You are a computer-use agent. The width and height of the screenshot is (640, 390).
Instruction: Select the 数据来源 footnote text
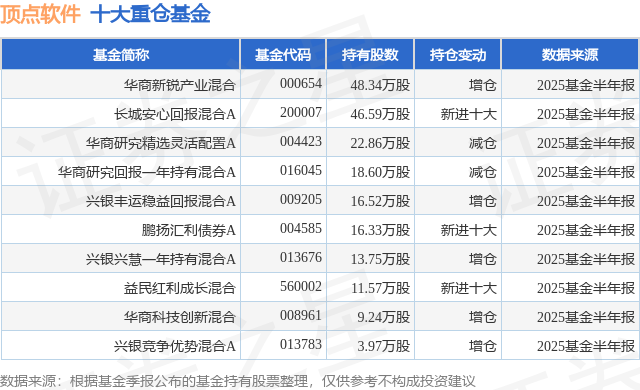[x=238, y=381]
